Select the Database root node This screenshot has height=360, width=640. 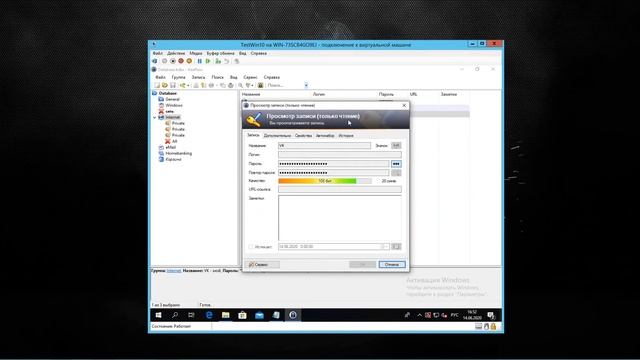coord(167,93)
